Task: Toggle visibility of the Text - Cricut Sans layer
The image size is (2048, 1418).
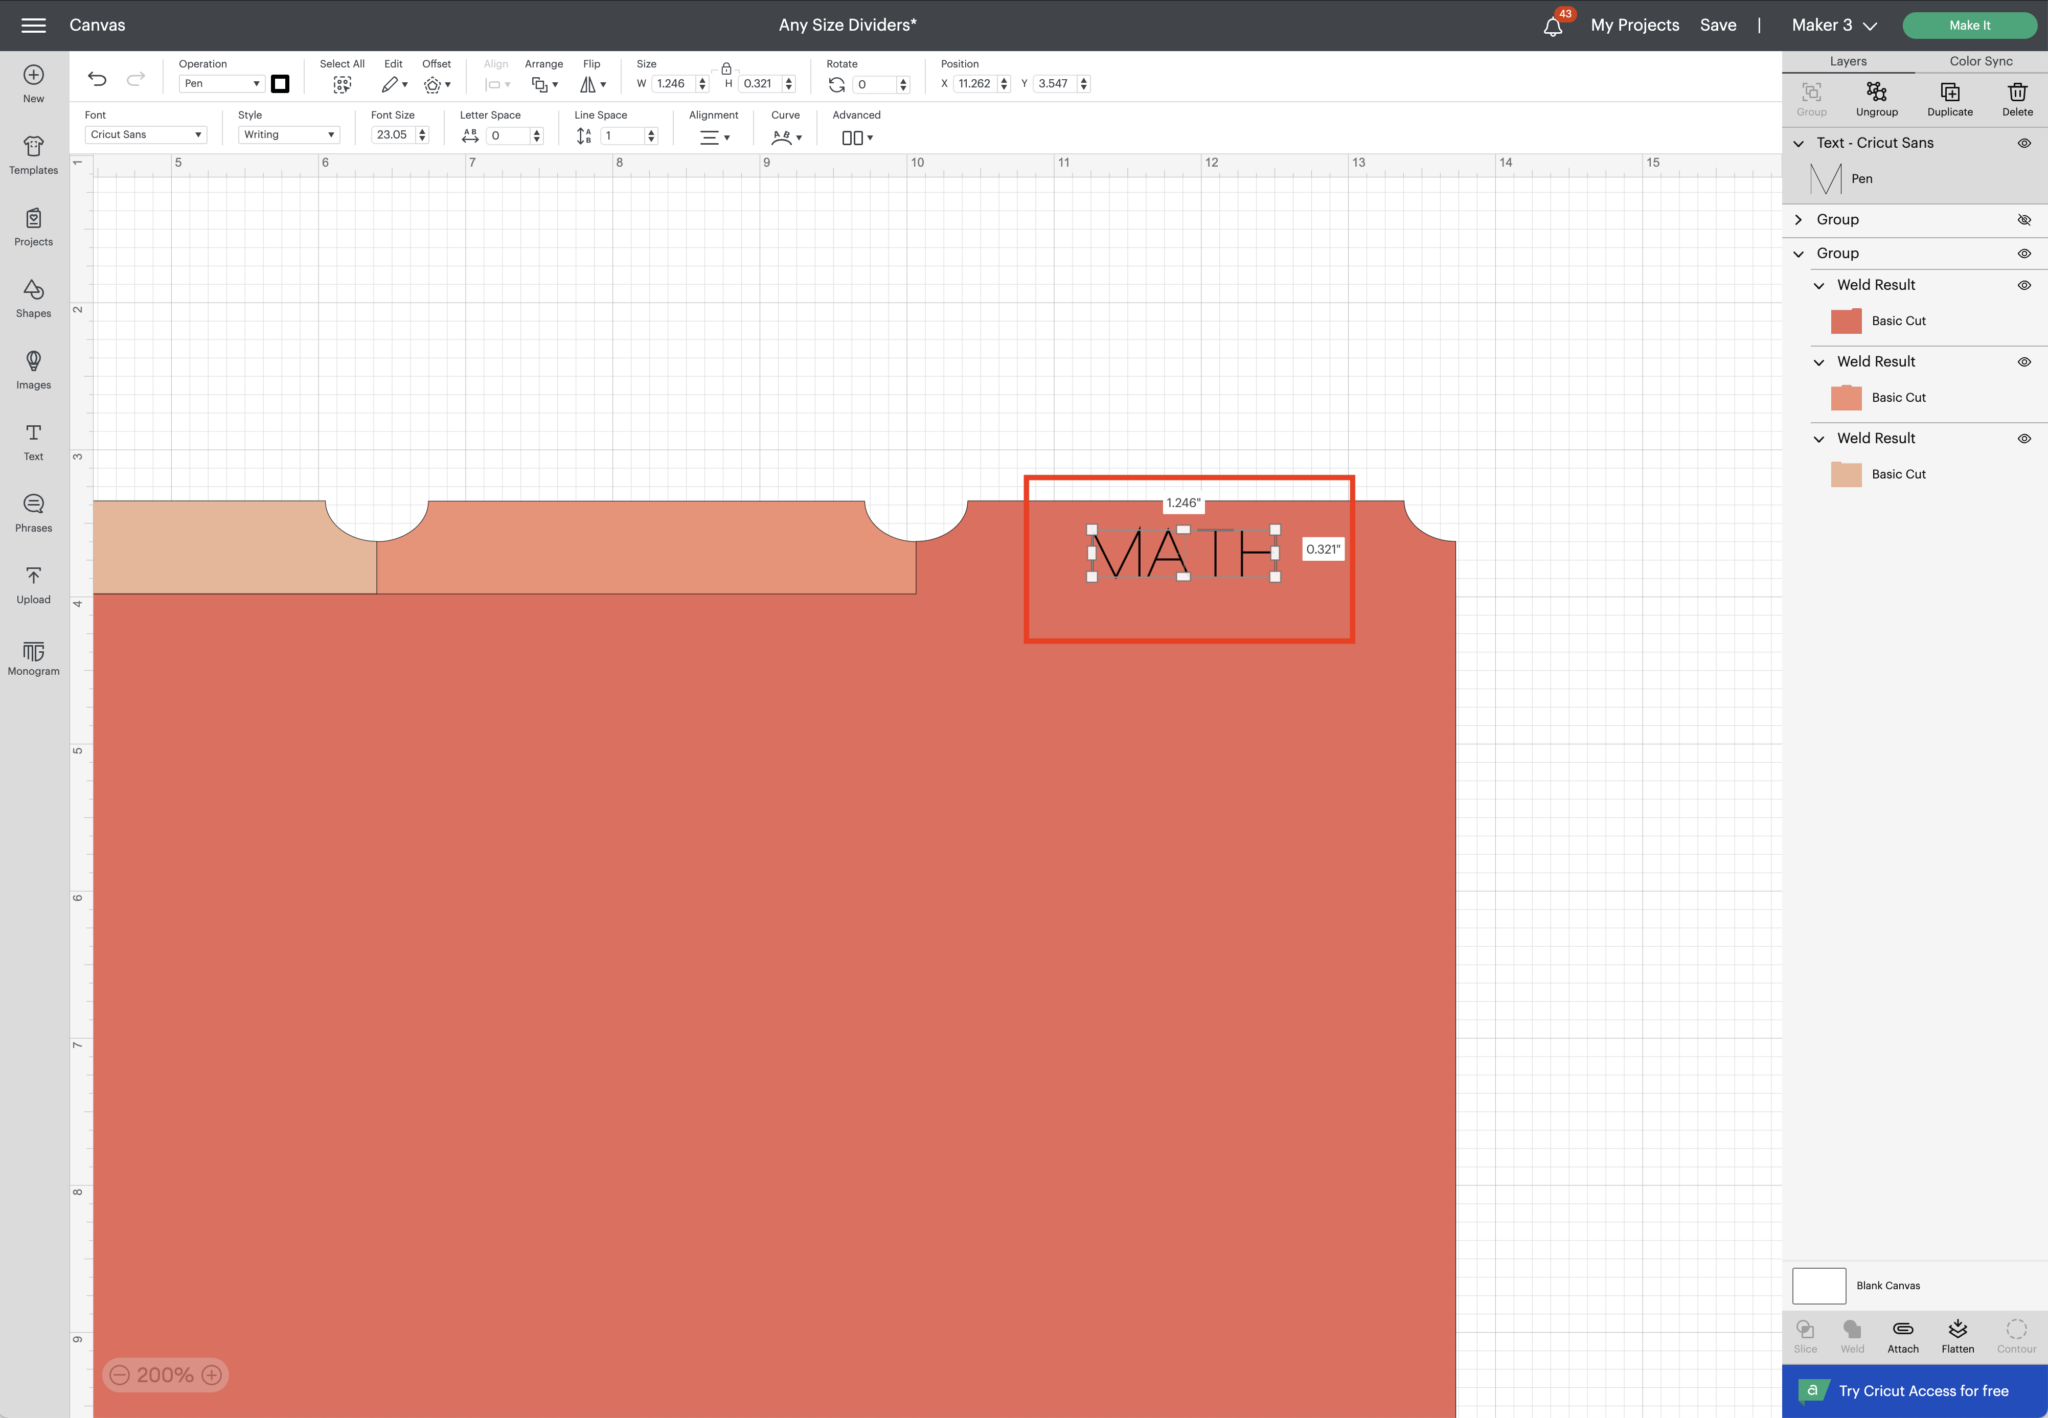Action: (x=2025, y=142)
